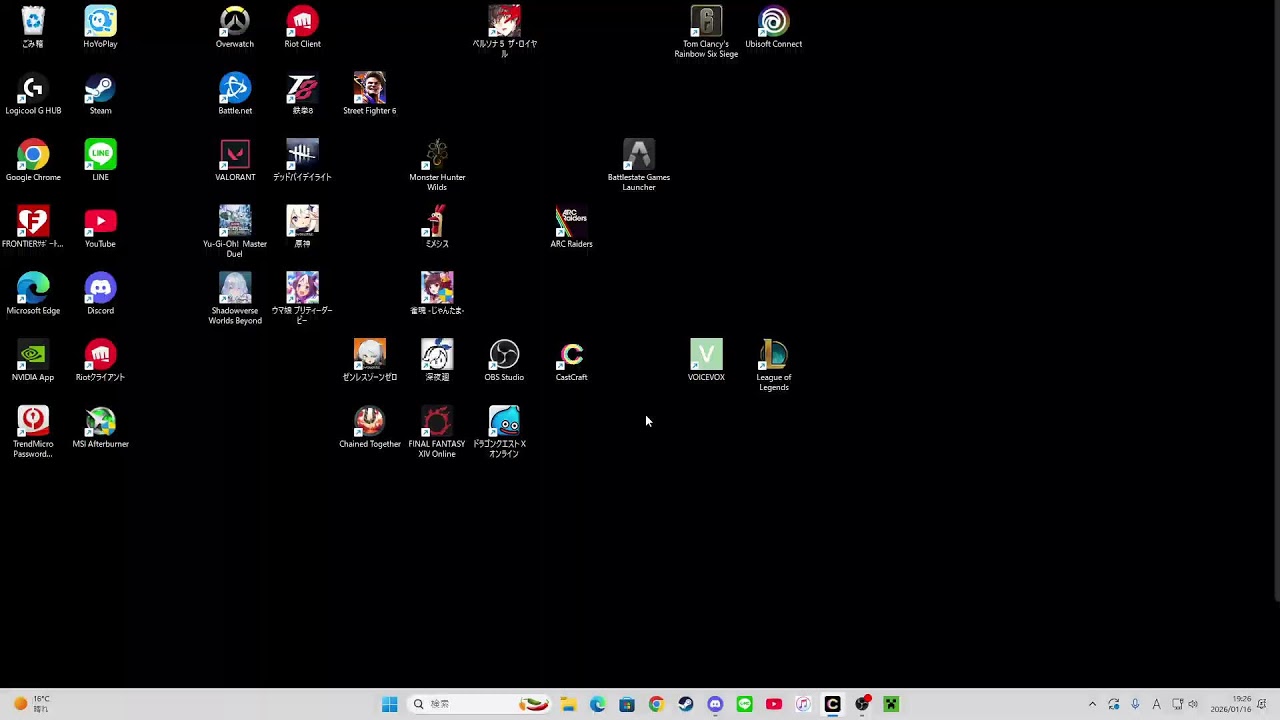Select the Logicool G HUB desktop icon
Screen dimensions: 1280x720
[x=33, y=94]
